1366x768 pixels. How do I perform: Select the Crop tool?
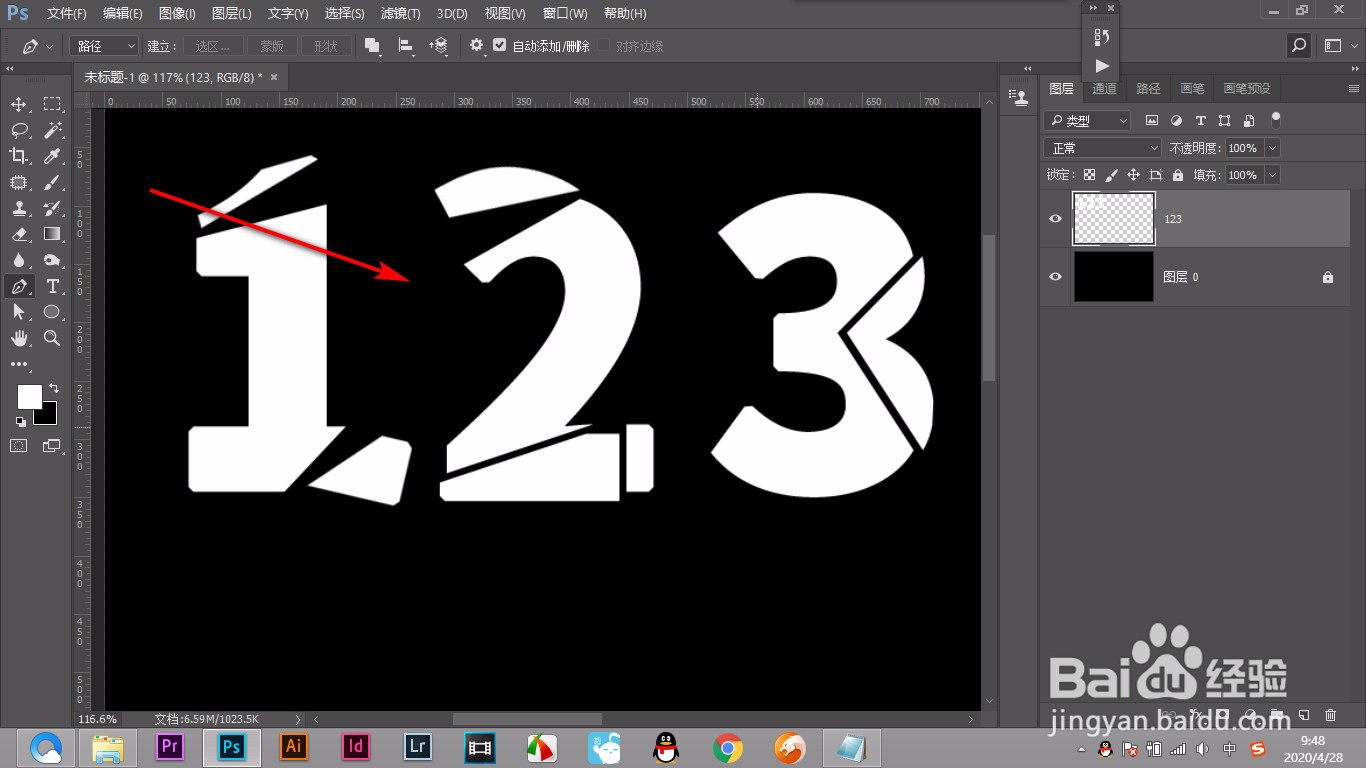pyautogui.click(x=19, y=156)
